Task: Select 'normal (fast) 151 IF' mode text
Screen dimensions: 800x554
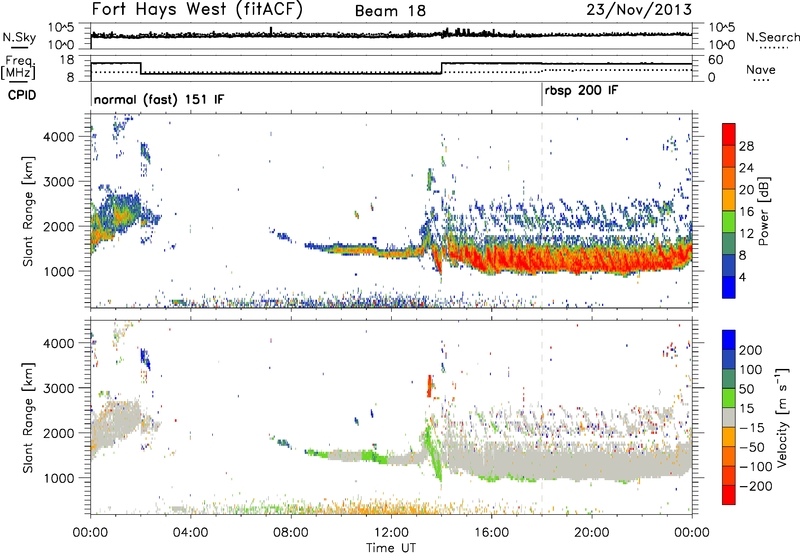Action: click(x=159, y=99)
